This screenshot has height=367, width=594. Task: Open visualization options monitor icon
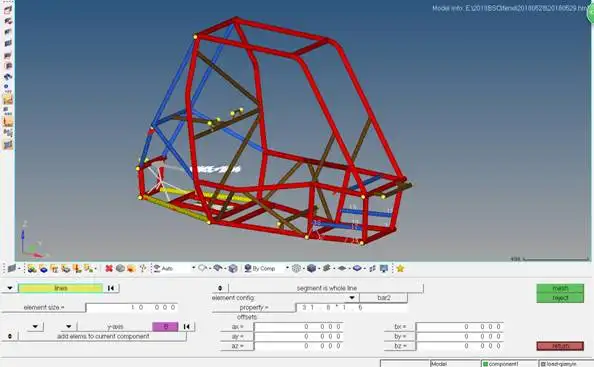pyautogui.click(x=384, y=269)
